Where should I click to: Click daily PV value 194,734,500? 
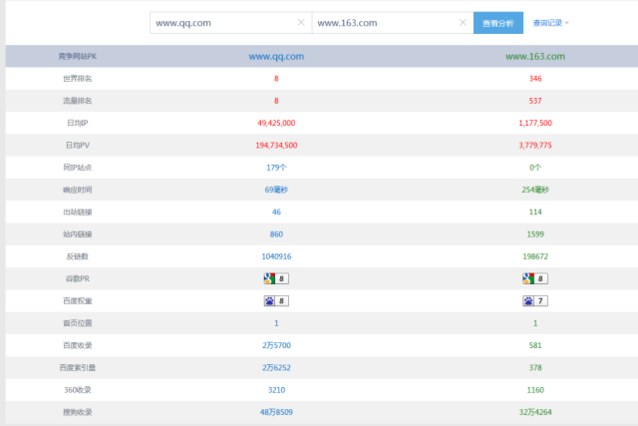(x=276, y=145)
